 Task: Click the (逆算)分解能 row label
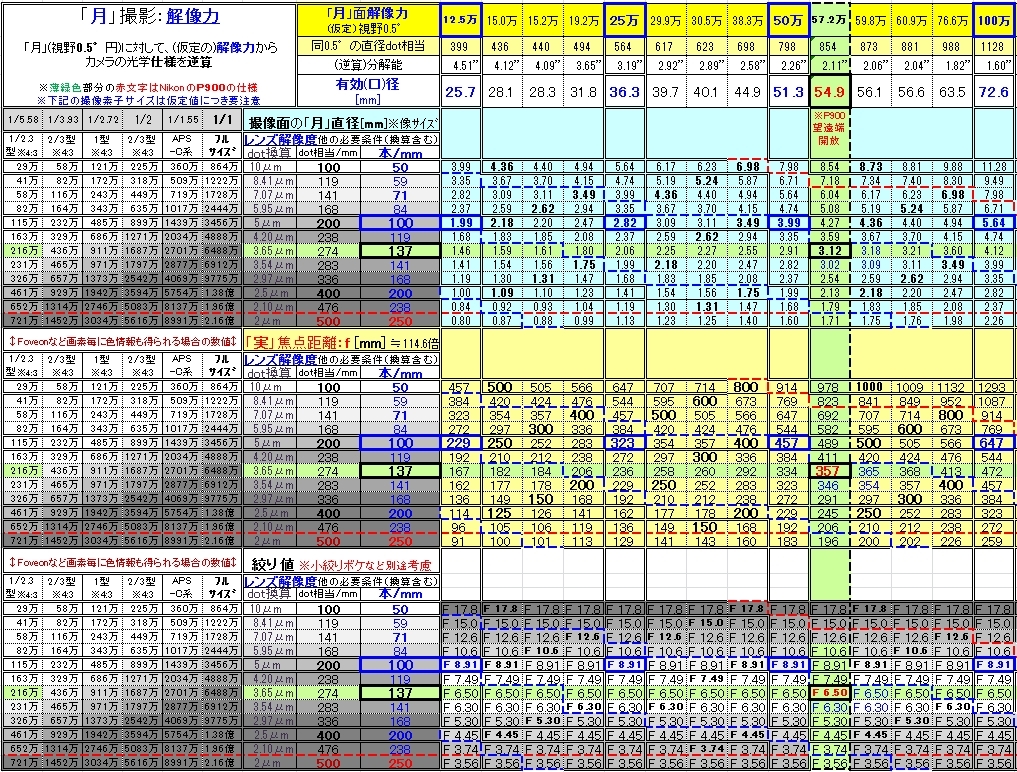tap(367, 64)
